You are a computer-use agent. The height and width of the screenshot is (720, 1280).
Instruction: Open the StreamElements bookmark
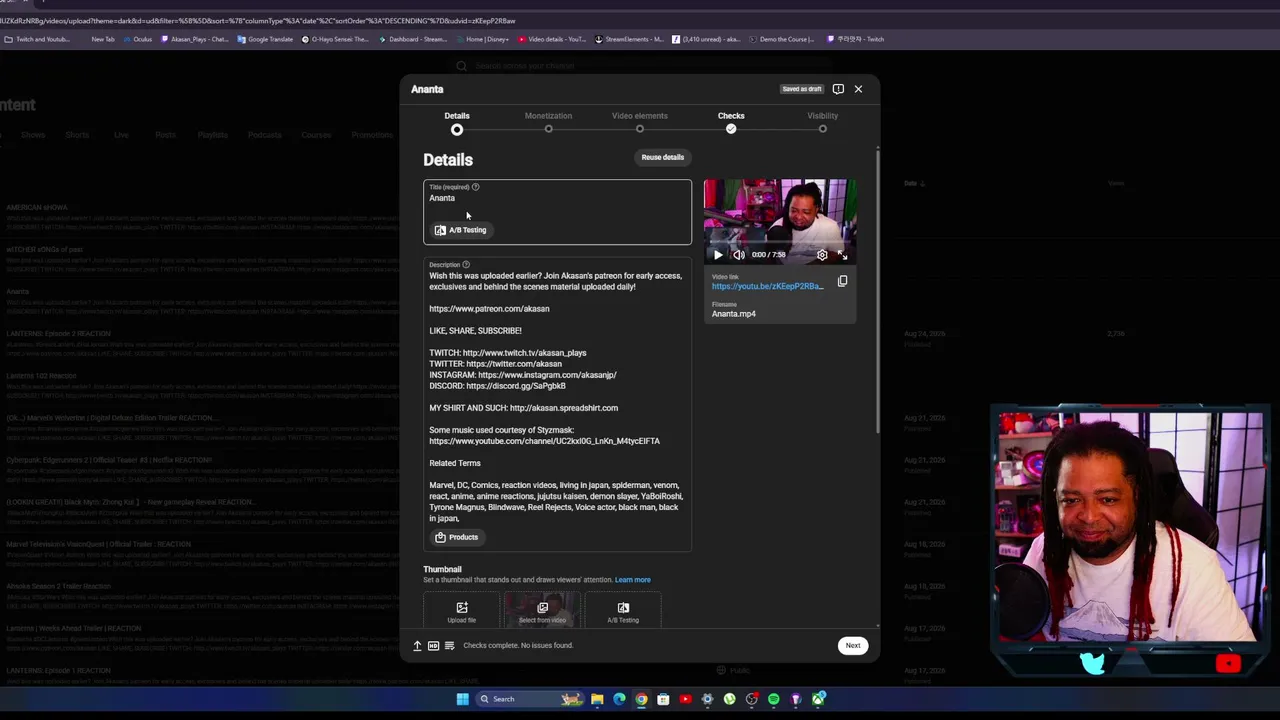point(629,39)
